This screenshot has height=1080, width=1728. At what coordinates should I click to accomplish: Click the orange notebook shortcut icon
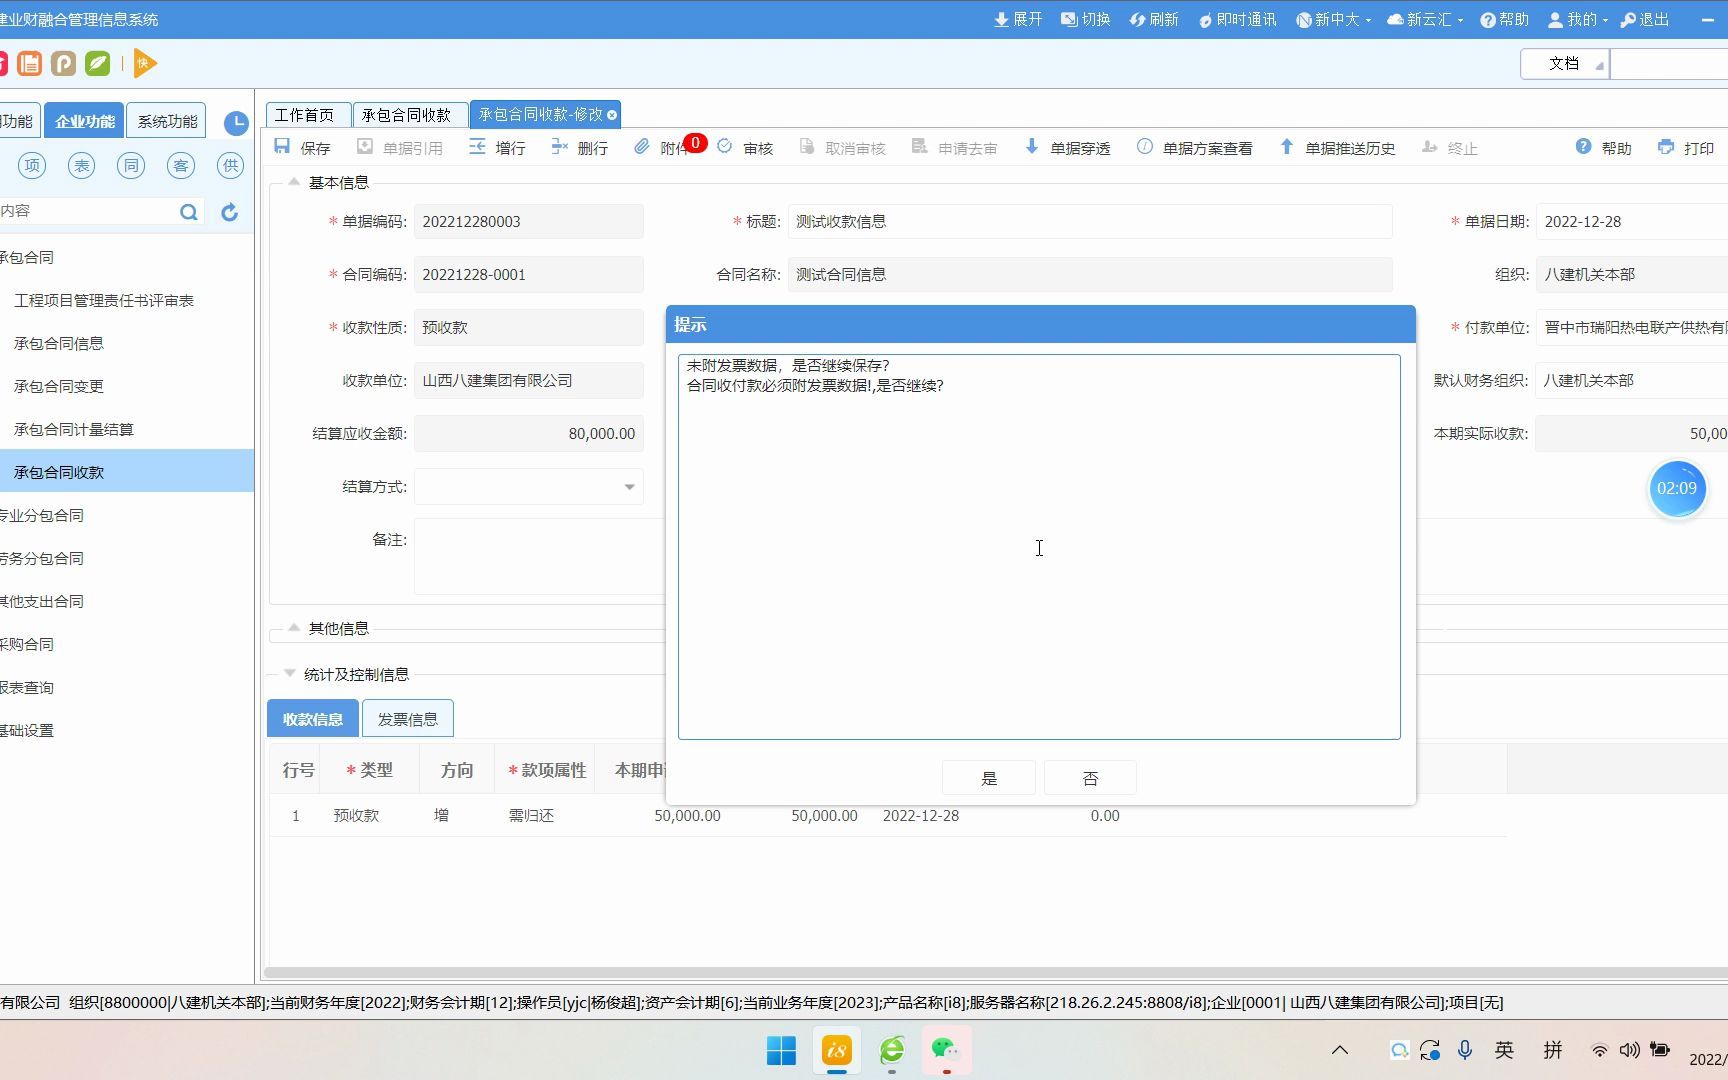[x=30, y=63]
